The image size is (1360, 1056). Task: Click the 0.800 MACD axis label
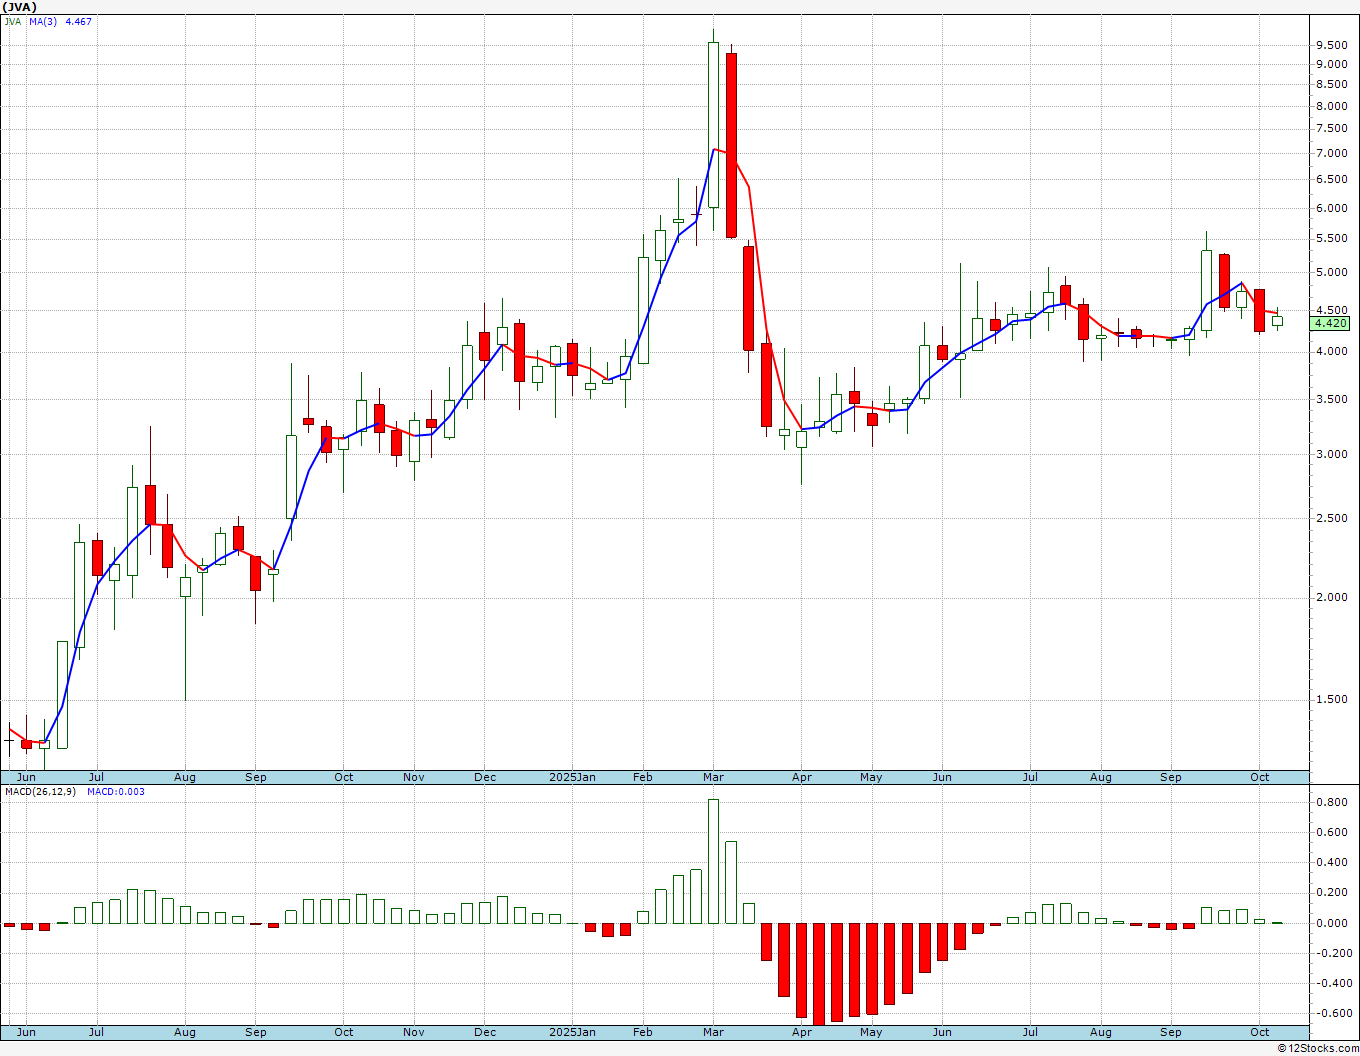(x=1331, y=802)
